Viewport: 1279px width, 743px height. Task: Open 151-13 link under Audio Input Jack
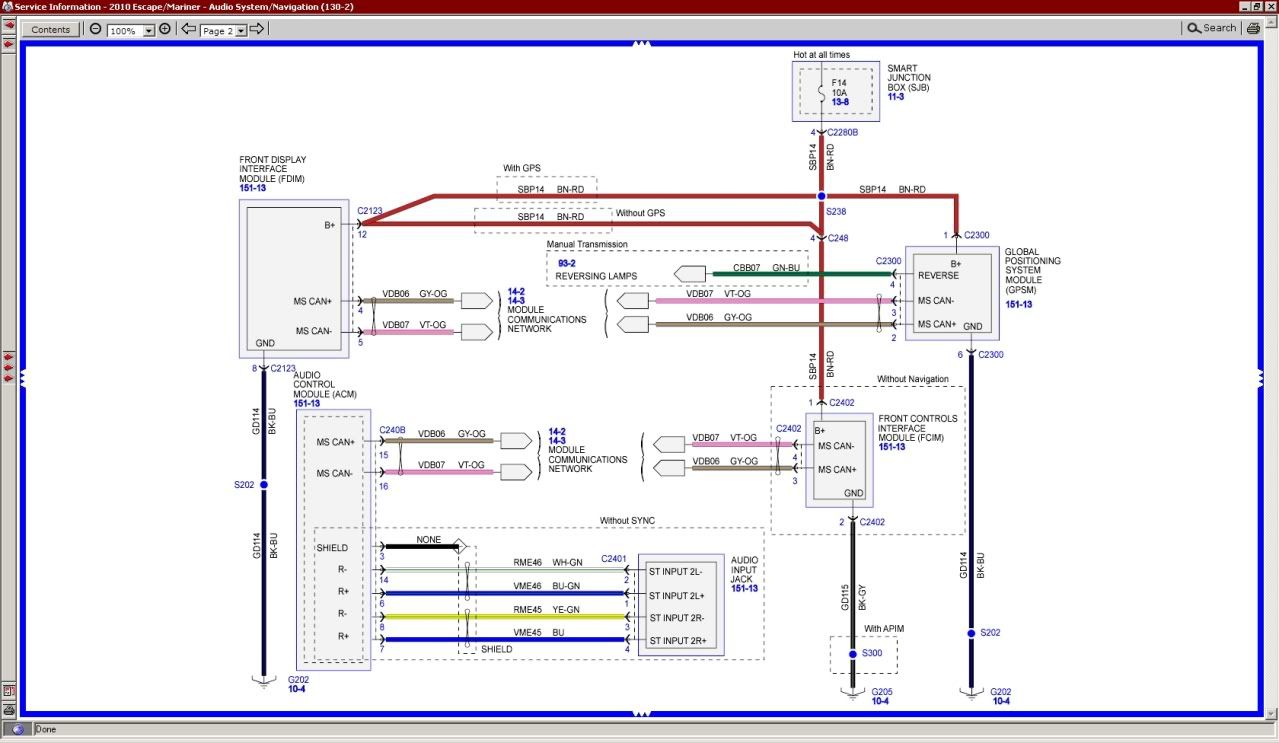click(x=743, y=589)
